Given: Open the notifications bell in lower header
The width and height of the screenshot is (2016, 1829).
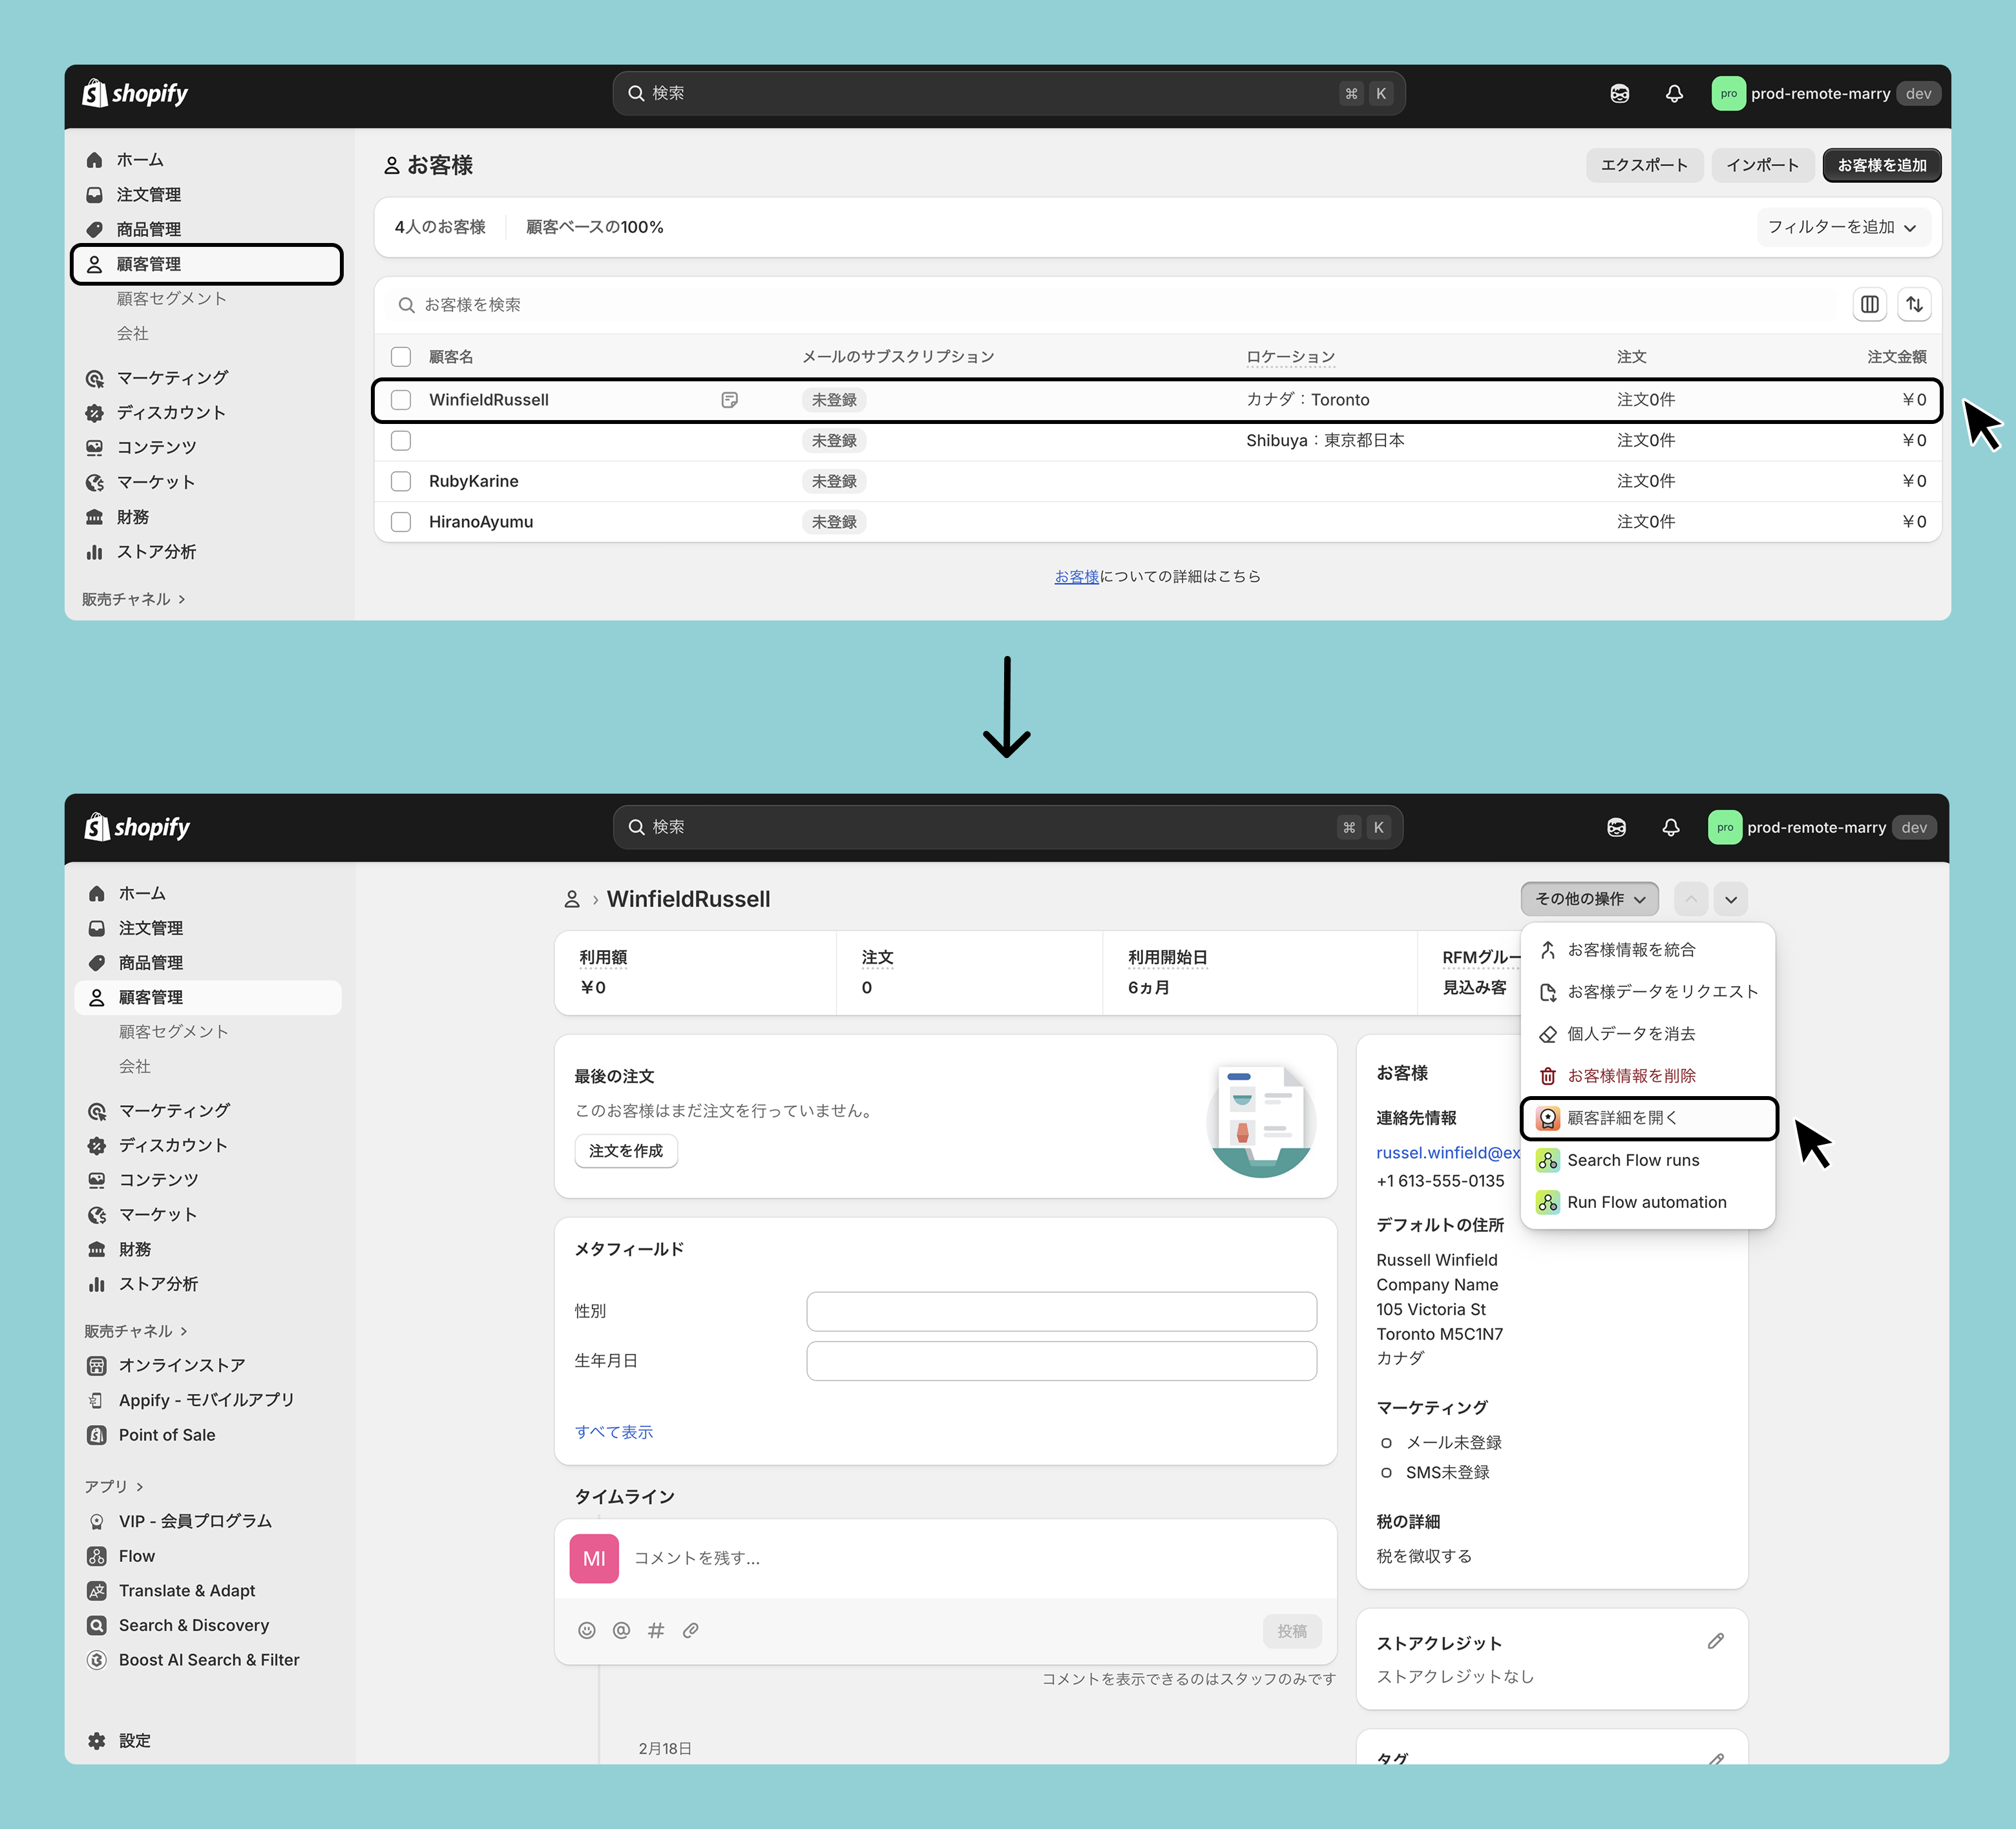Looking at the screenshot, I should 1671,827.
